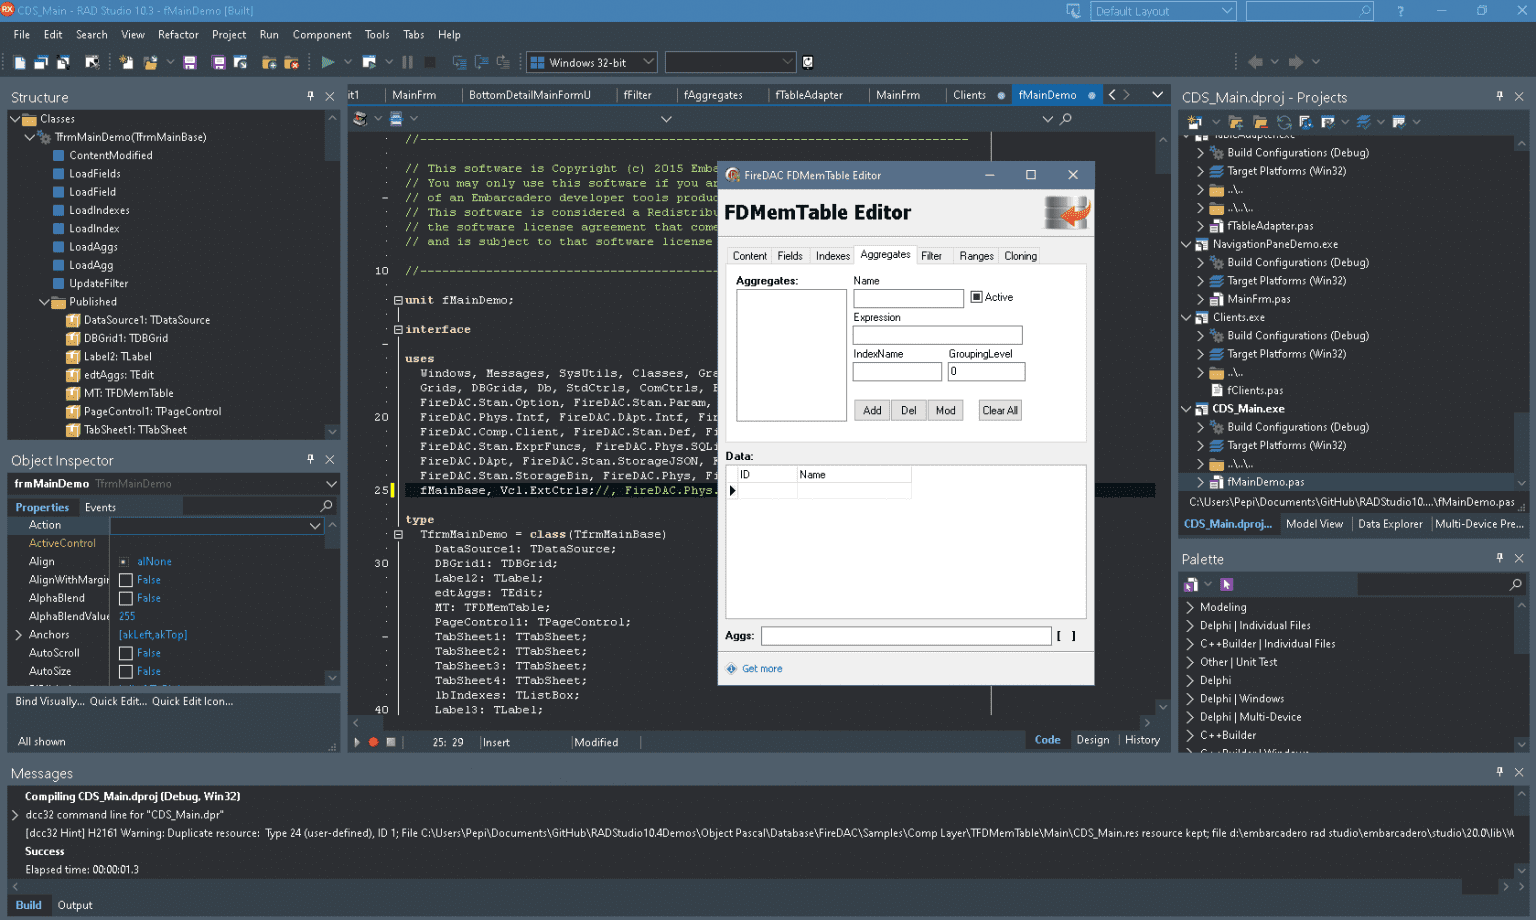
Task: Toggle the AlignWithMargins False checkbox
Action: pyautogui.click(x=126, y=580)
